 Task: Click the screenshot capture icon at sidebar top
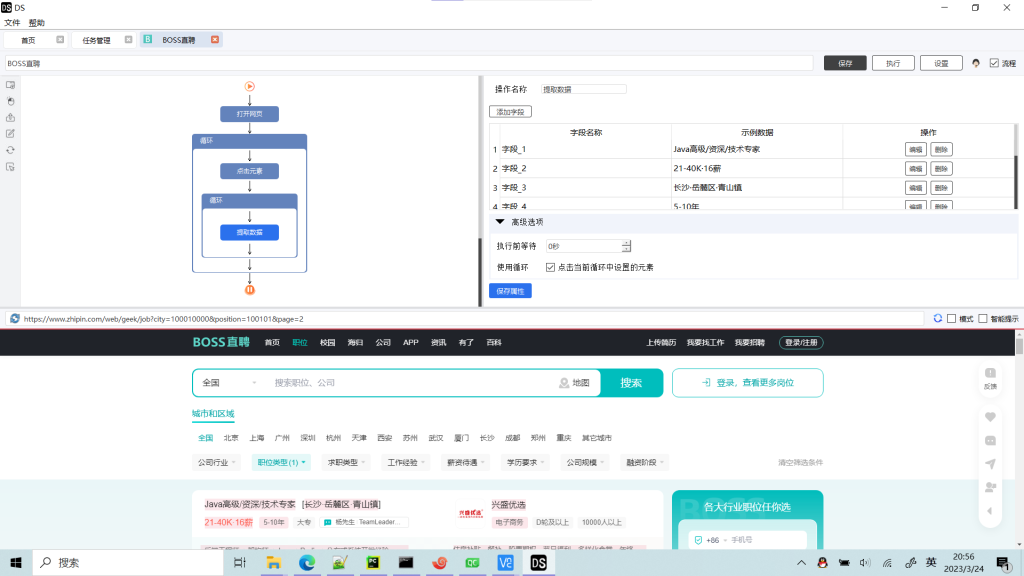10,85
